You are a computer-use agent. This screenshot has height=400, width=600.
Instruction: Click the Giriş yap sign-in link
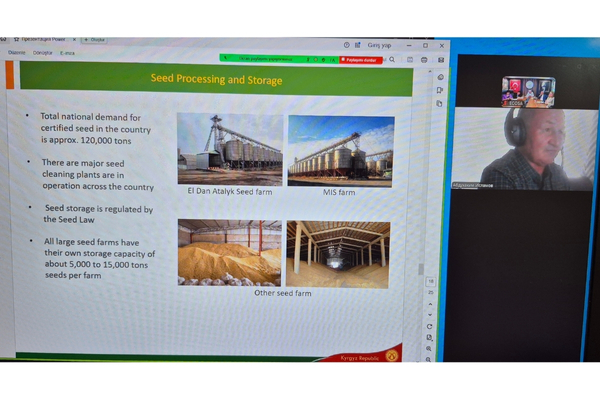(379, 45)
